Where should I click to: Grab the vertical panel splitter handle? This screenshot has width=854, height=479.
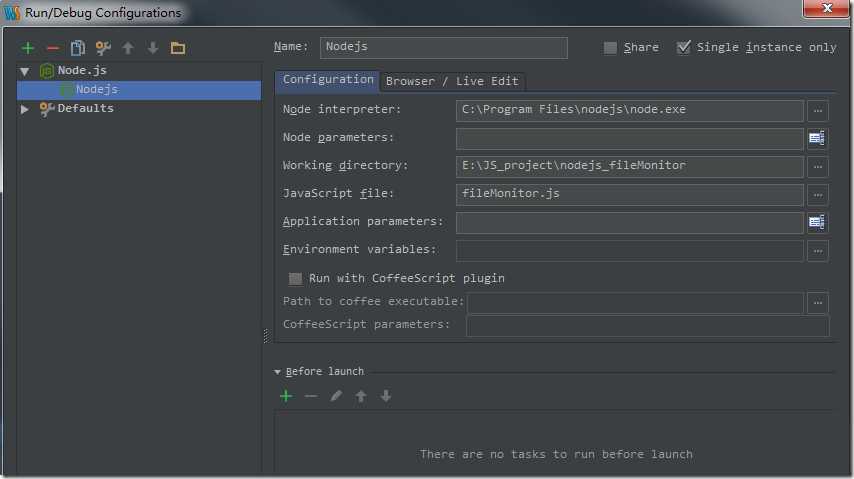[266, 336]
